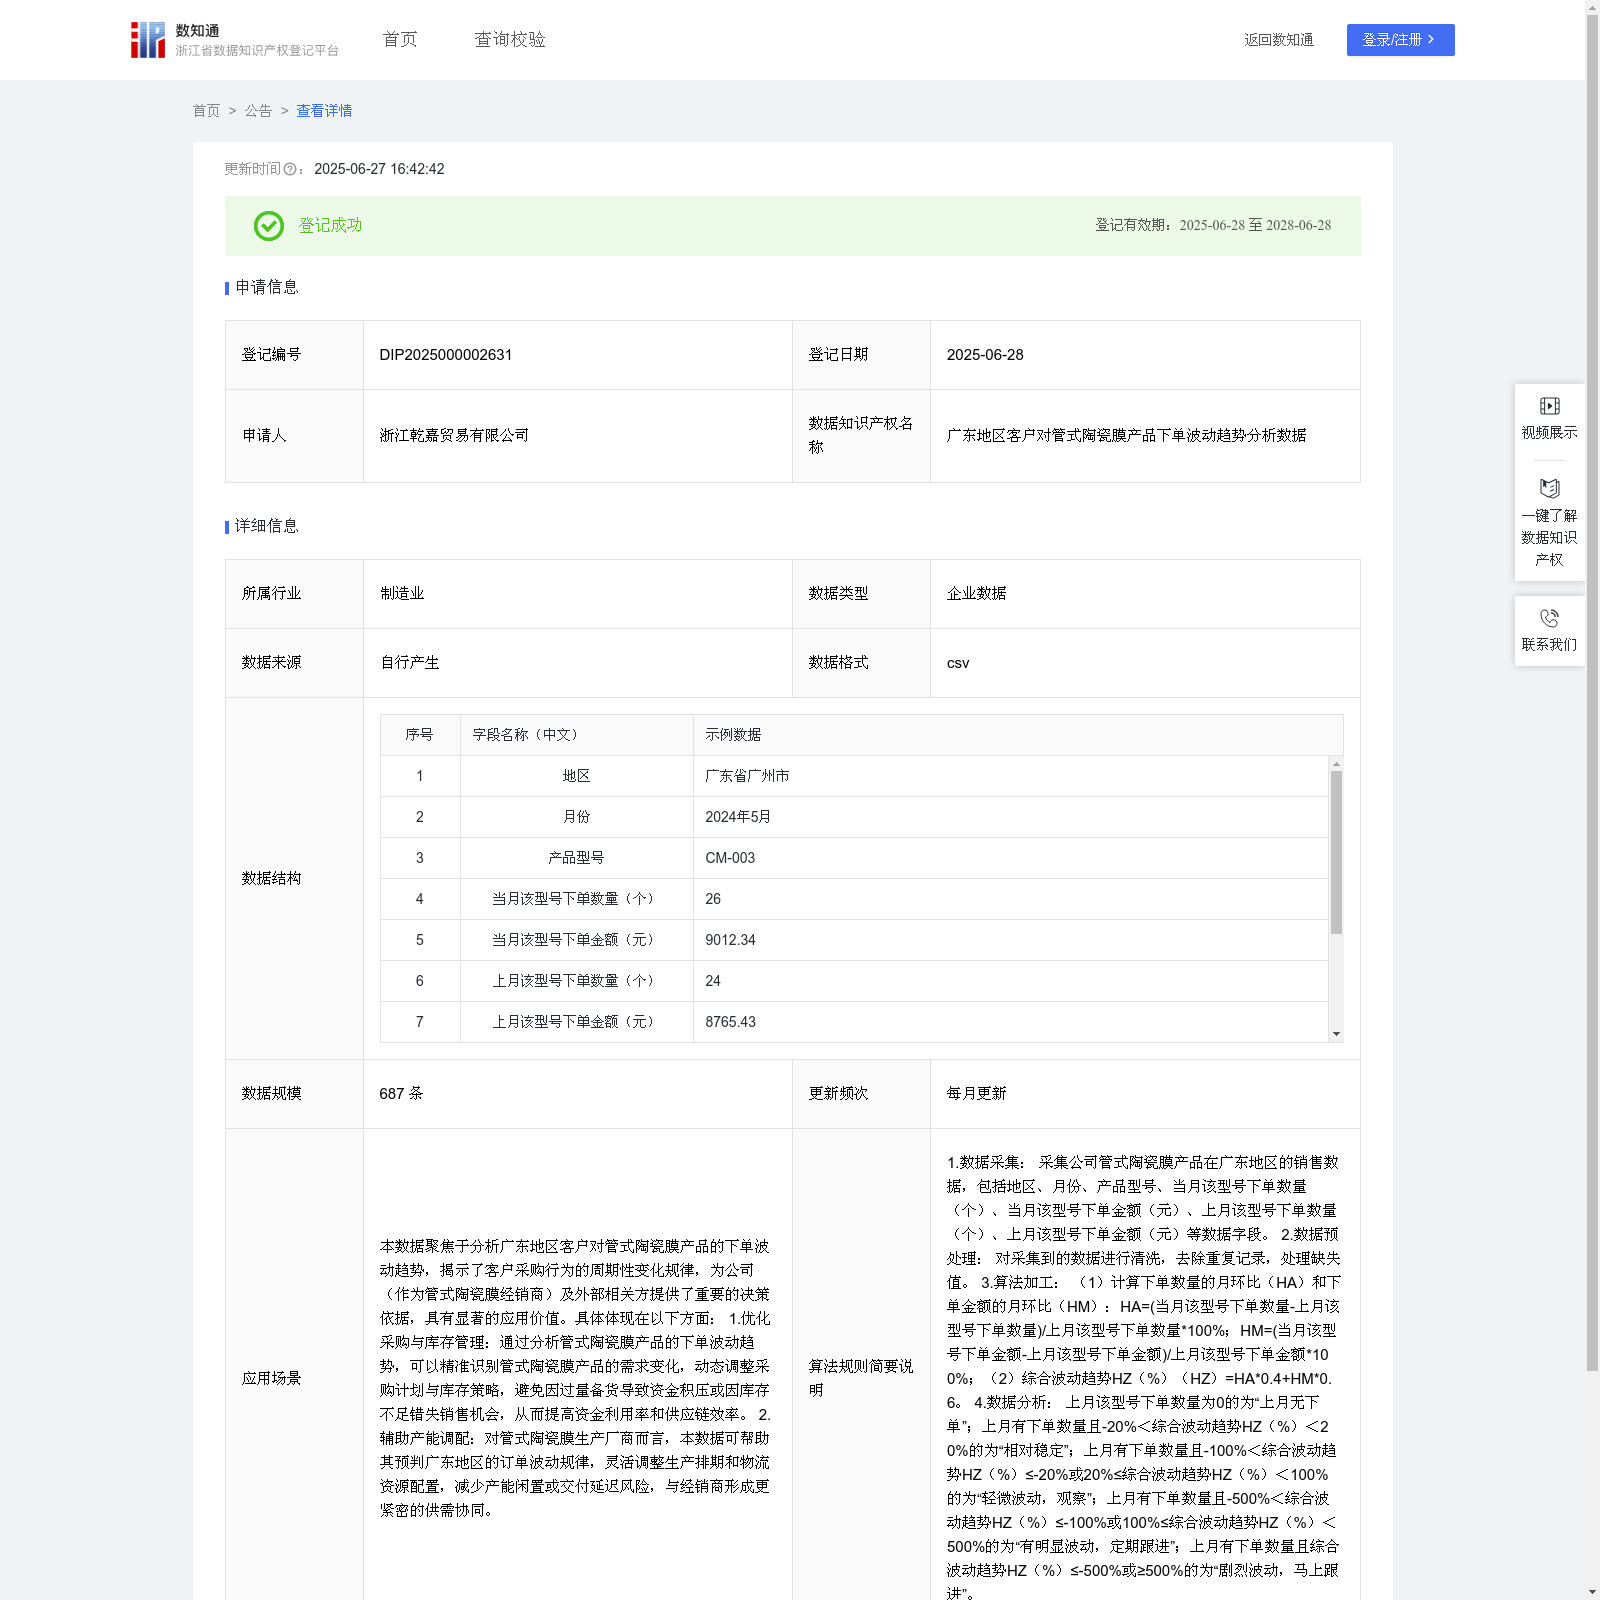Go to 公告 in the breadcrumb
Image resolution: width=1600 pixels, height=1600 pixels.
coord(258,111)
